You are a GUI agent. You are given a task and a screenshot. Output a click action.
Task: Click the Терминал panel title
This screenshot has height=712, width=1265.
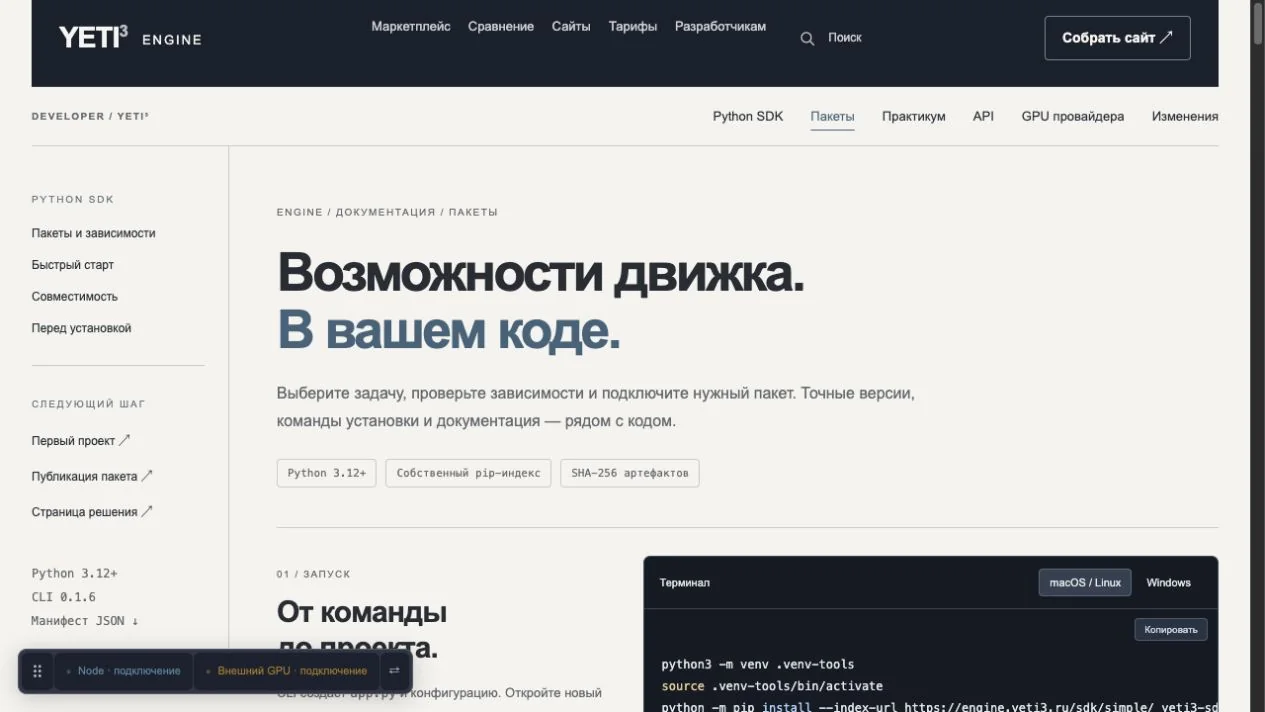685,583
